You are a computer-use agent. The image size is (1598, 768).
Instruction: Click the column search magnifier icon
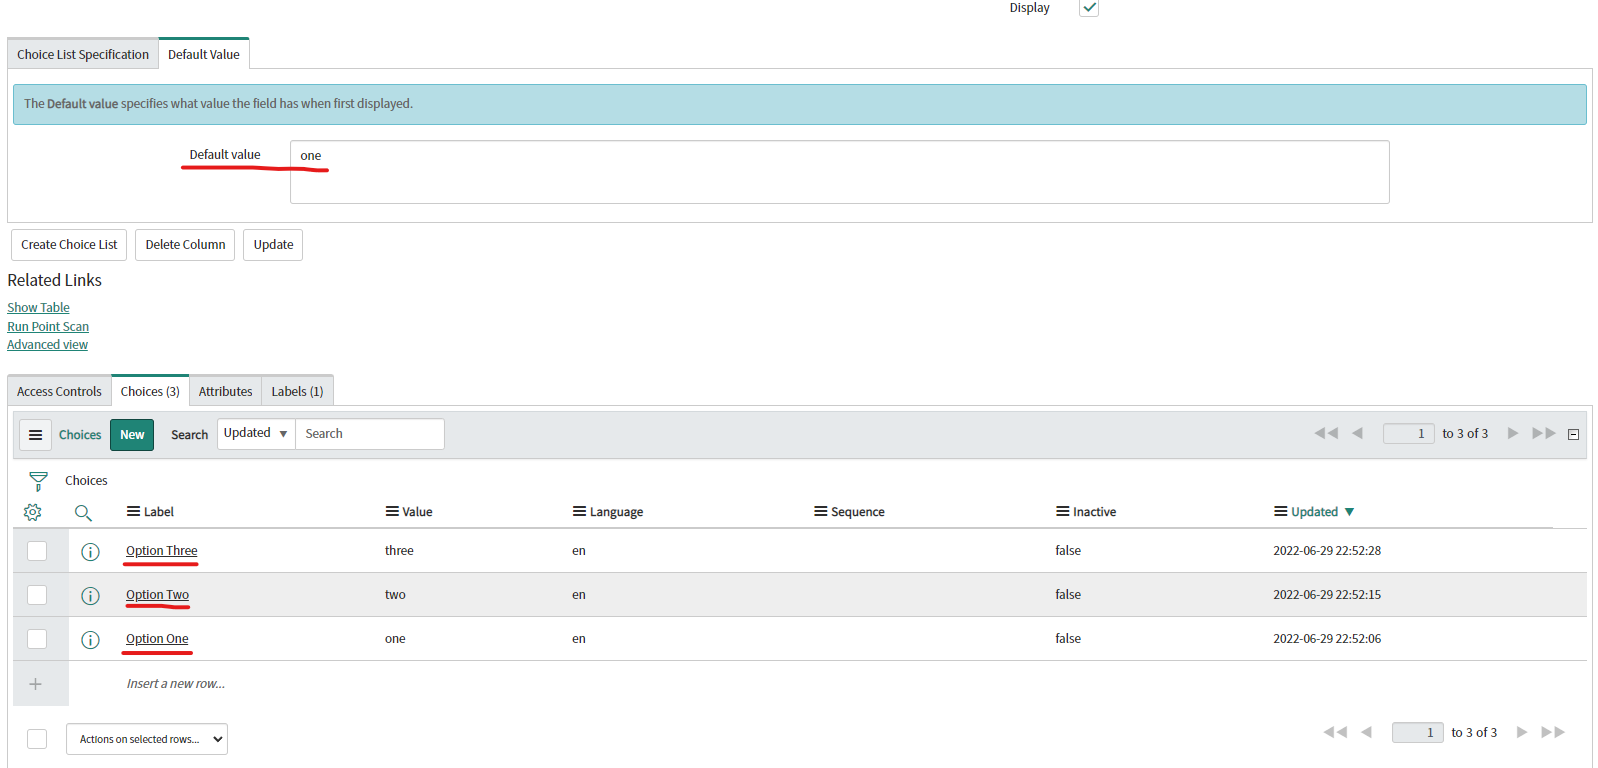tap(83, 512)
